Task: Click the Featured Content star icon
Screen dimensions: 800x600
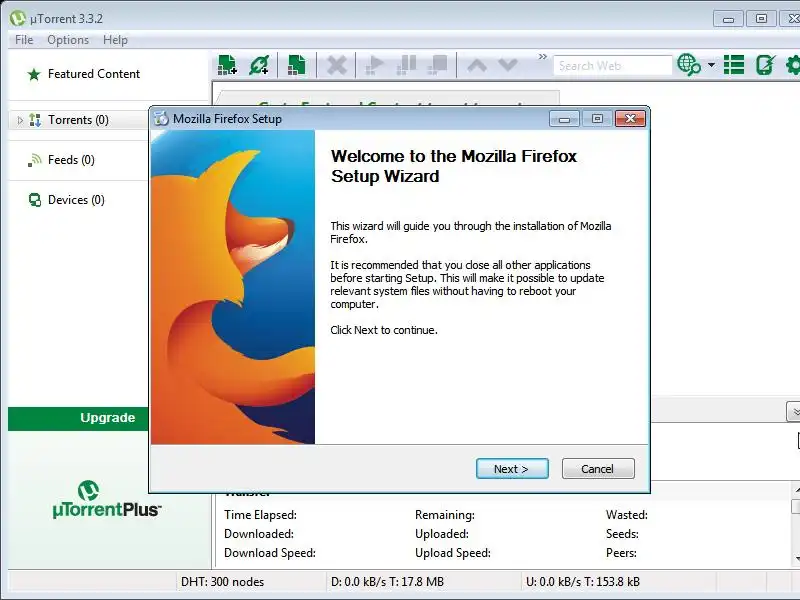Action: coord(34,74)
